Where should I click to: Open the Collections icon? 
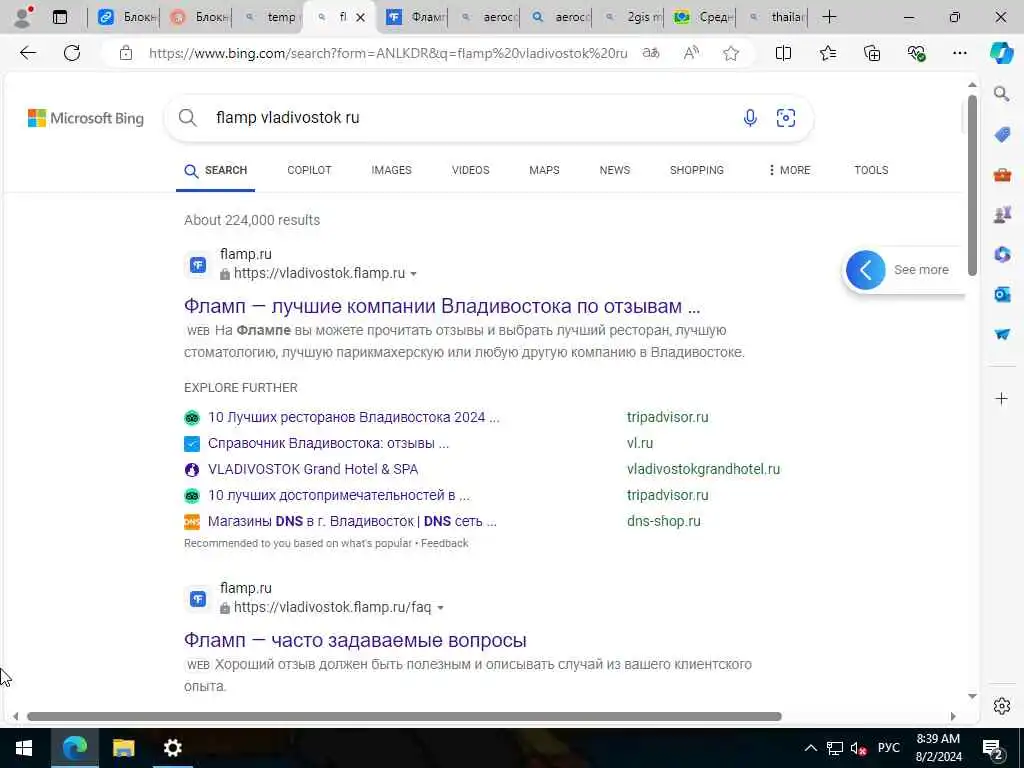coord(872,53)
